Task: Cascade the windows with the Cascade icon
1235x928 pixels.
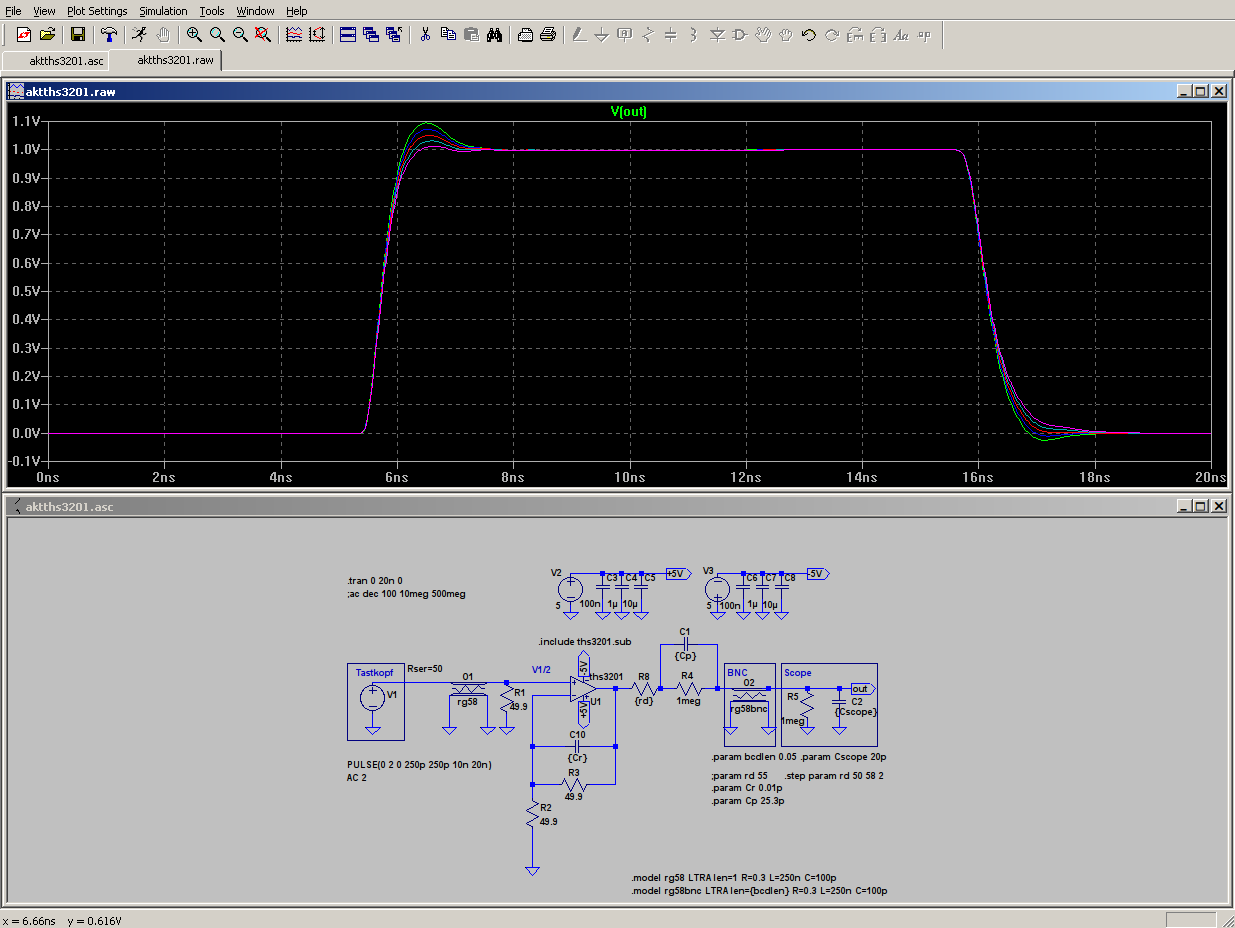Action: point(371,34)
